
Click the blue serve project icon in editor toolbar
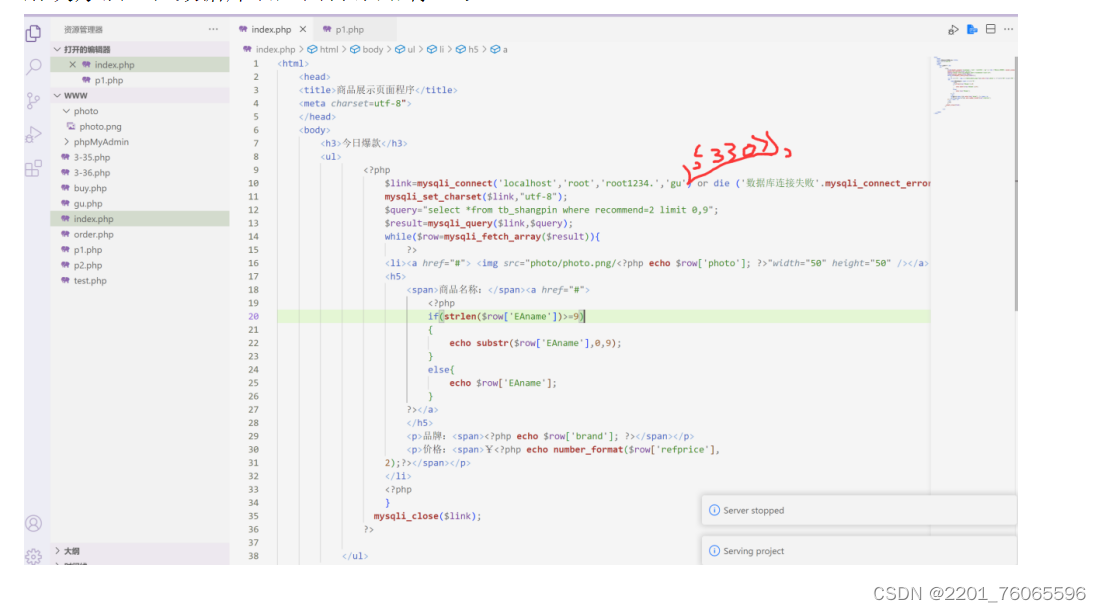pyautogui.click(x=972, y=29)
